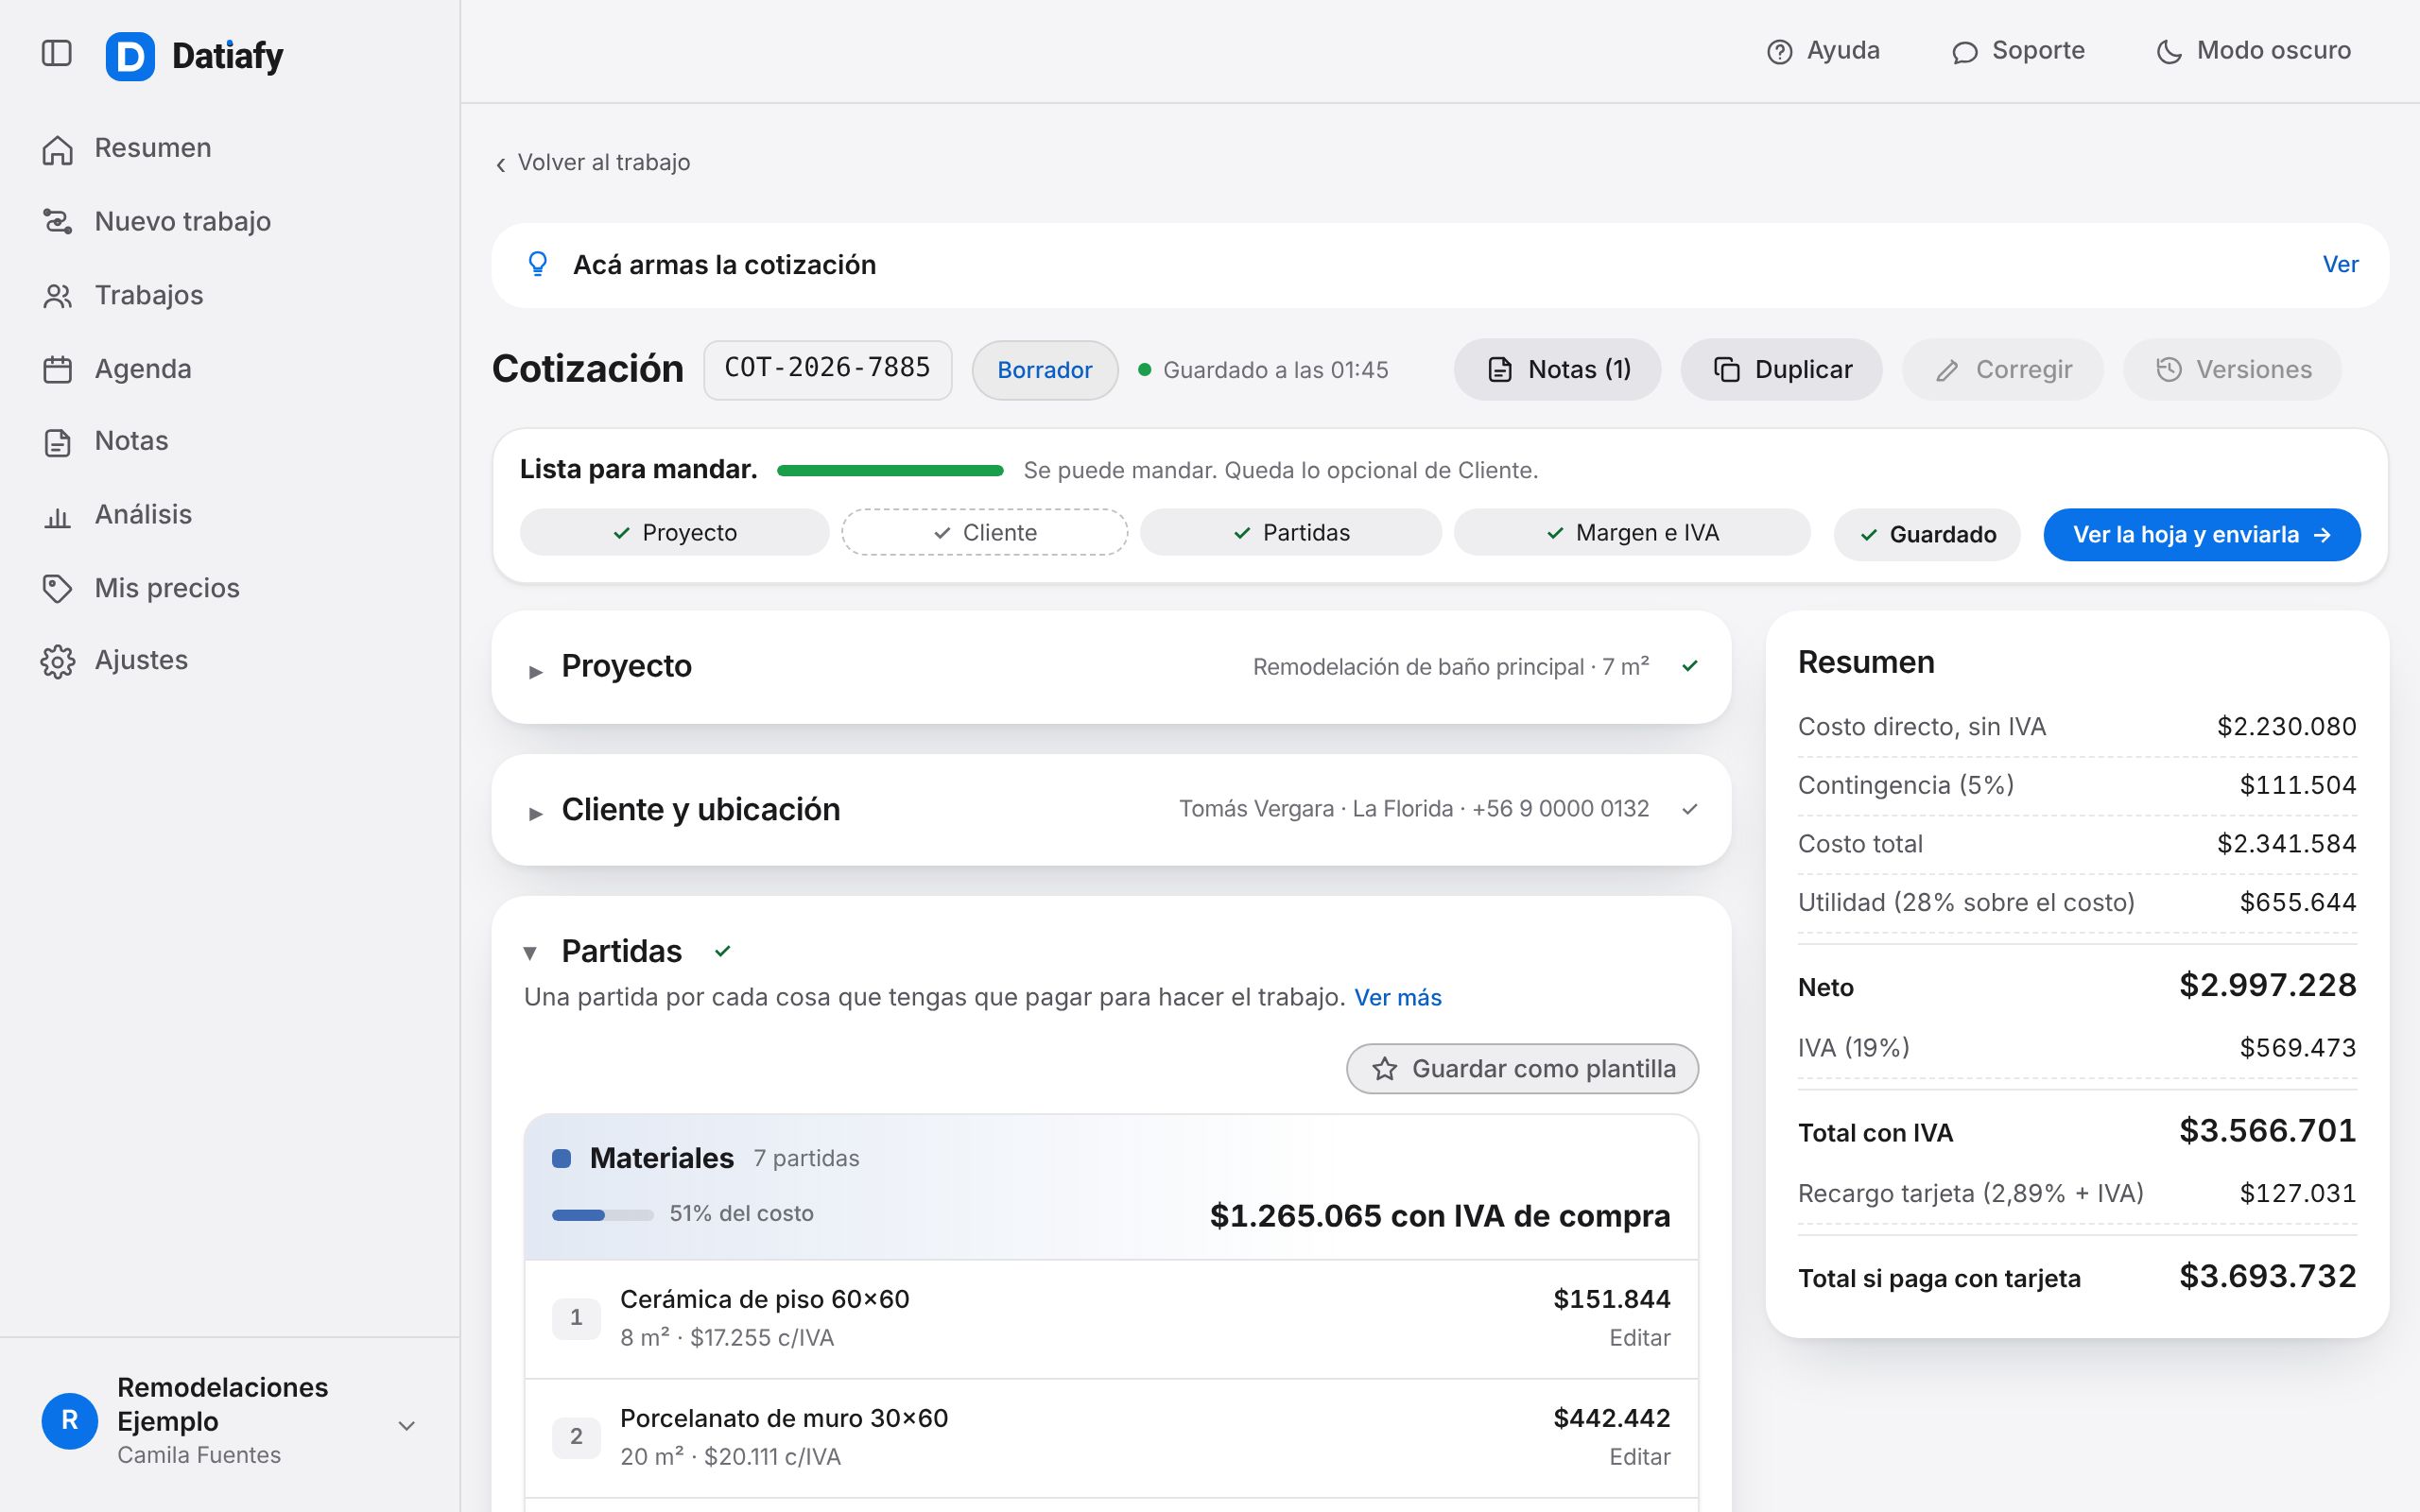This screenshot has height=1512, width=2420.
Task: Click the Corregir pencil icon
Action: (1947, 371)
